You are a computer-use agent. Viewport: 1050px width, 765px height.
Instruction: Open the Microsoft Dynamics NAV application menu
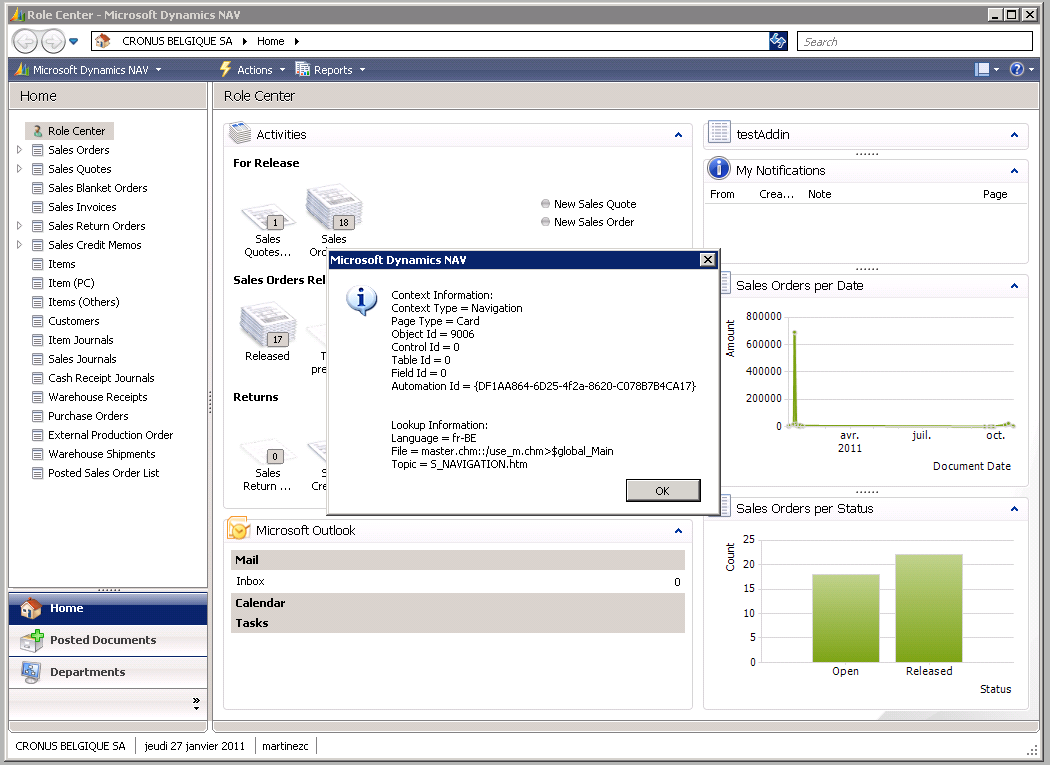pyautogui.click(x=90, y=70)
